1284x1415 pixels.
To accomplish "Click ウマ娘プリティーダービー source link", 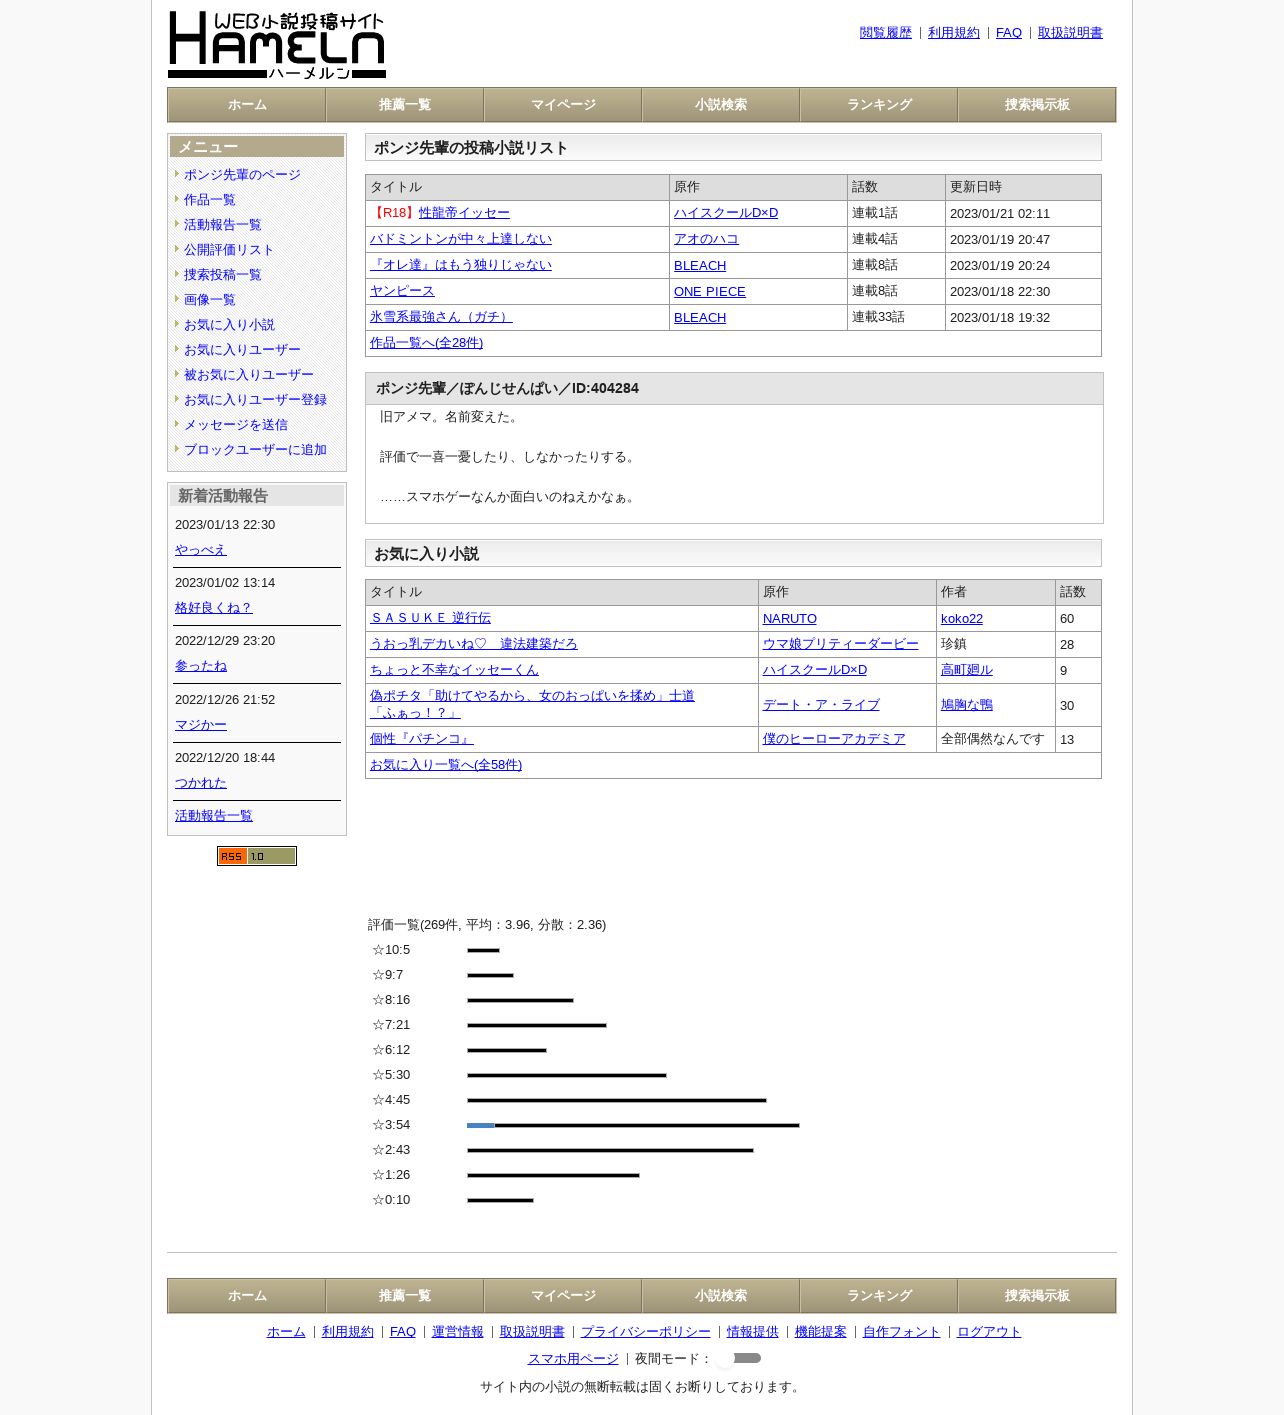I will point(840,644).
